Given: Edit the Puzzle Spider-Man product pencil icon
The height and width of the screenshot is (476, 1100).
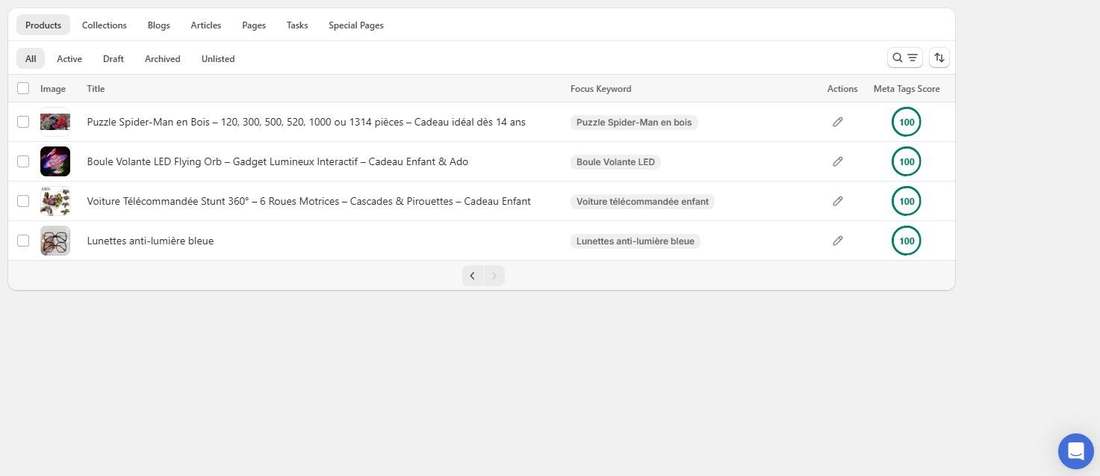Looking at the screenshot, I should (838, 122).
